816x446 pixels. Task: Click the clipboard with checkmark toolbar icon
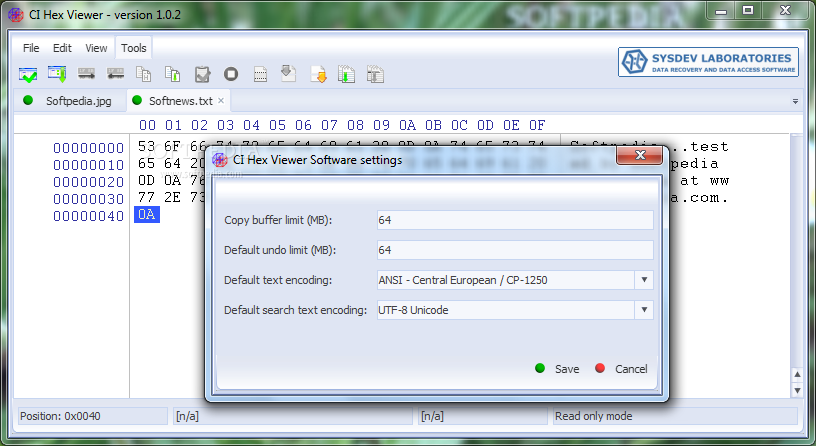[202, 74]
